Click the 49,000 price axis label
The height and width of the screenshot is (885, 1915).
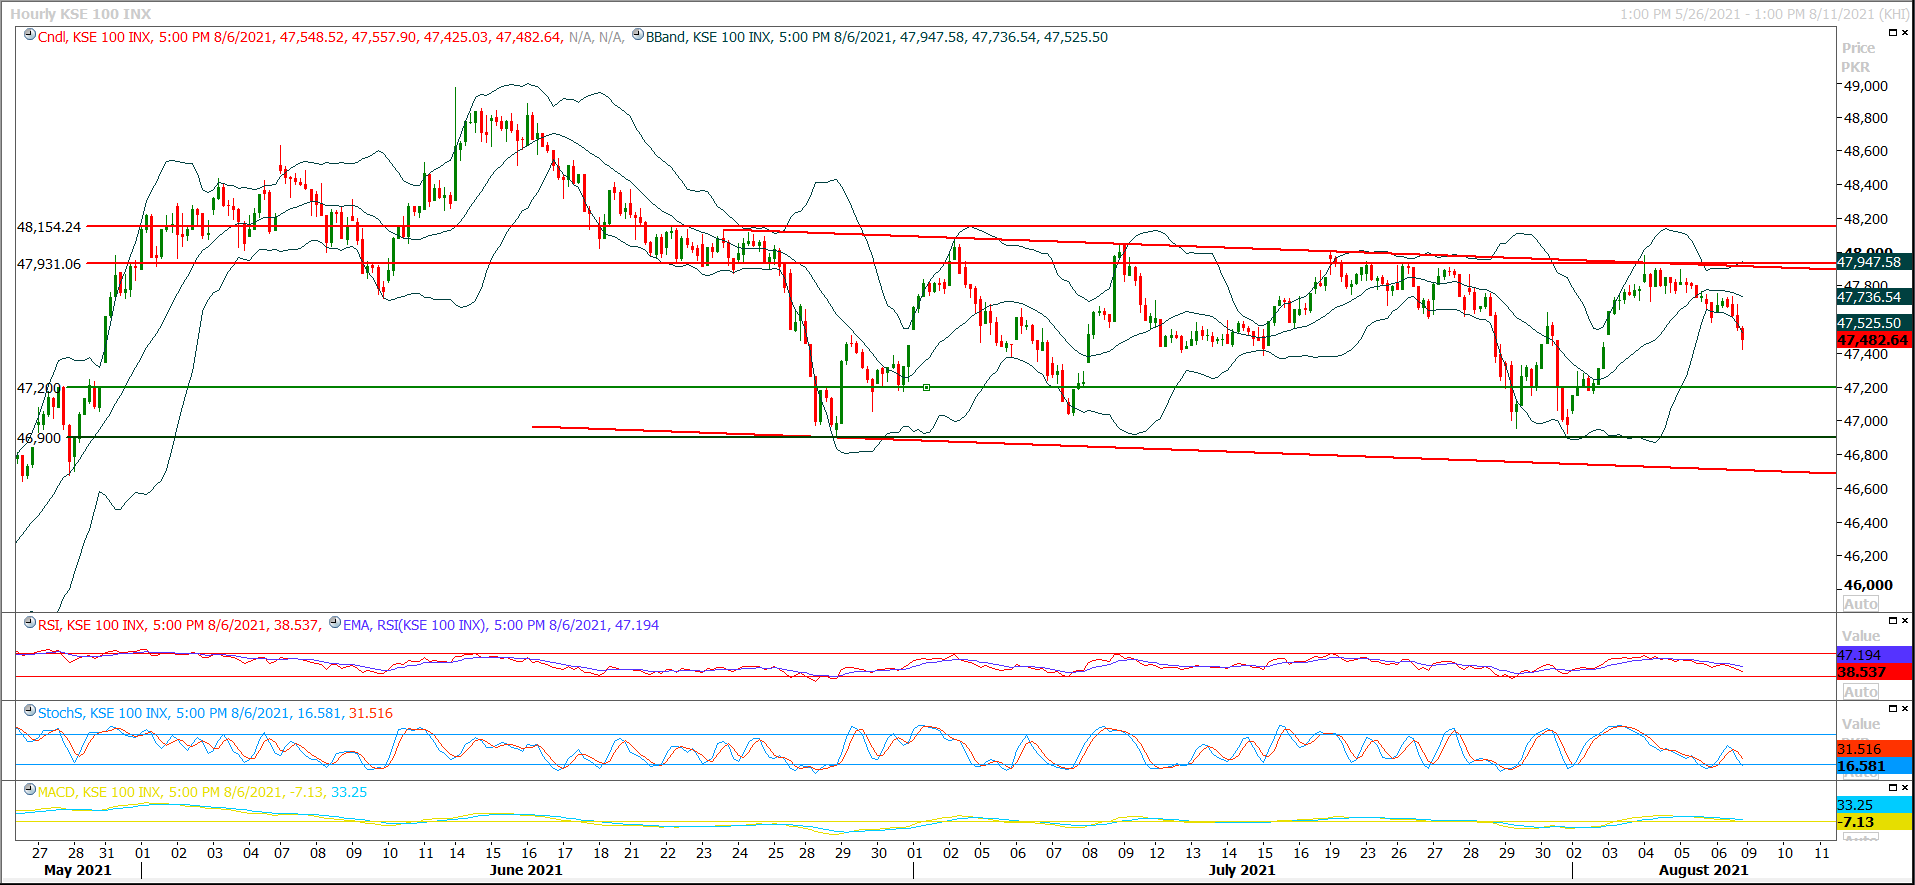tap(1866, 86)
